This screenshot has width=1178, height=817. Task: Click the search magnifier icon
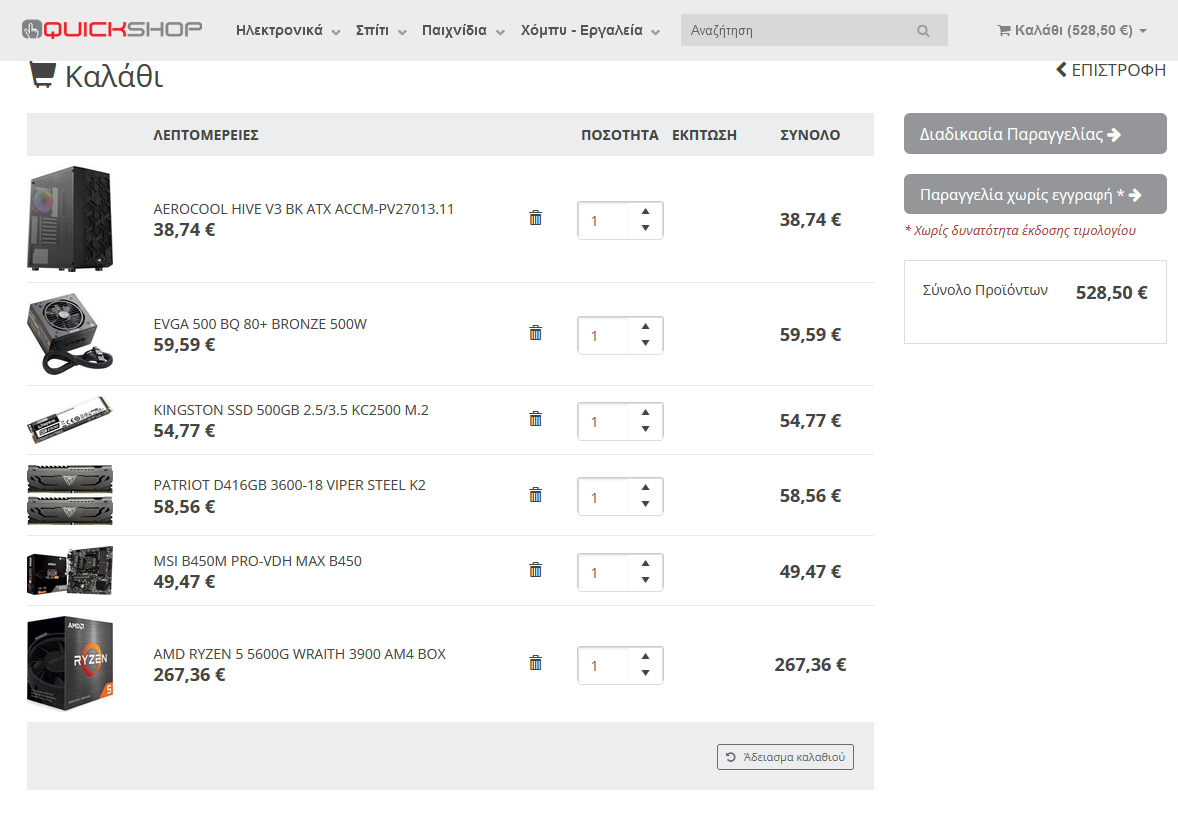[923, 31]
